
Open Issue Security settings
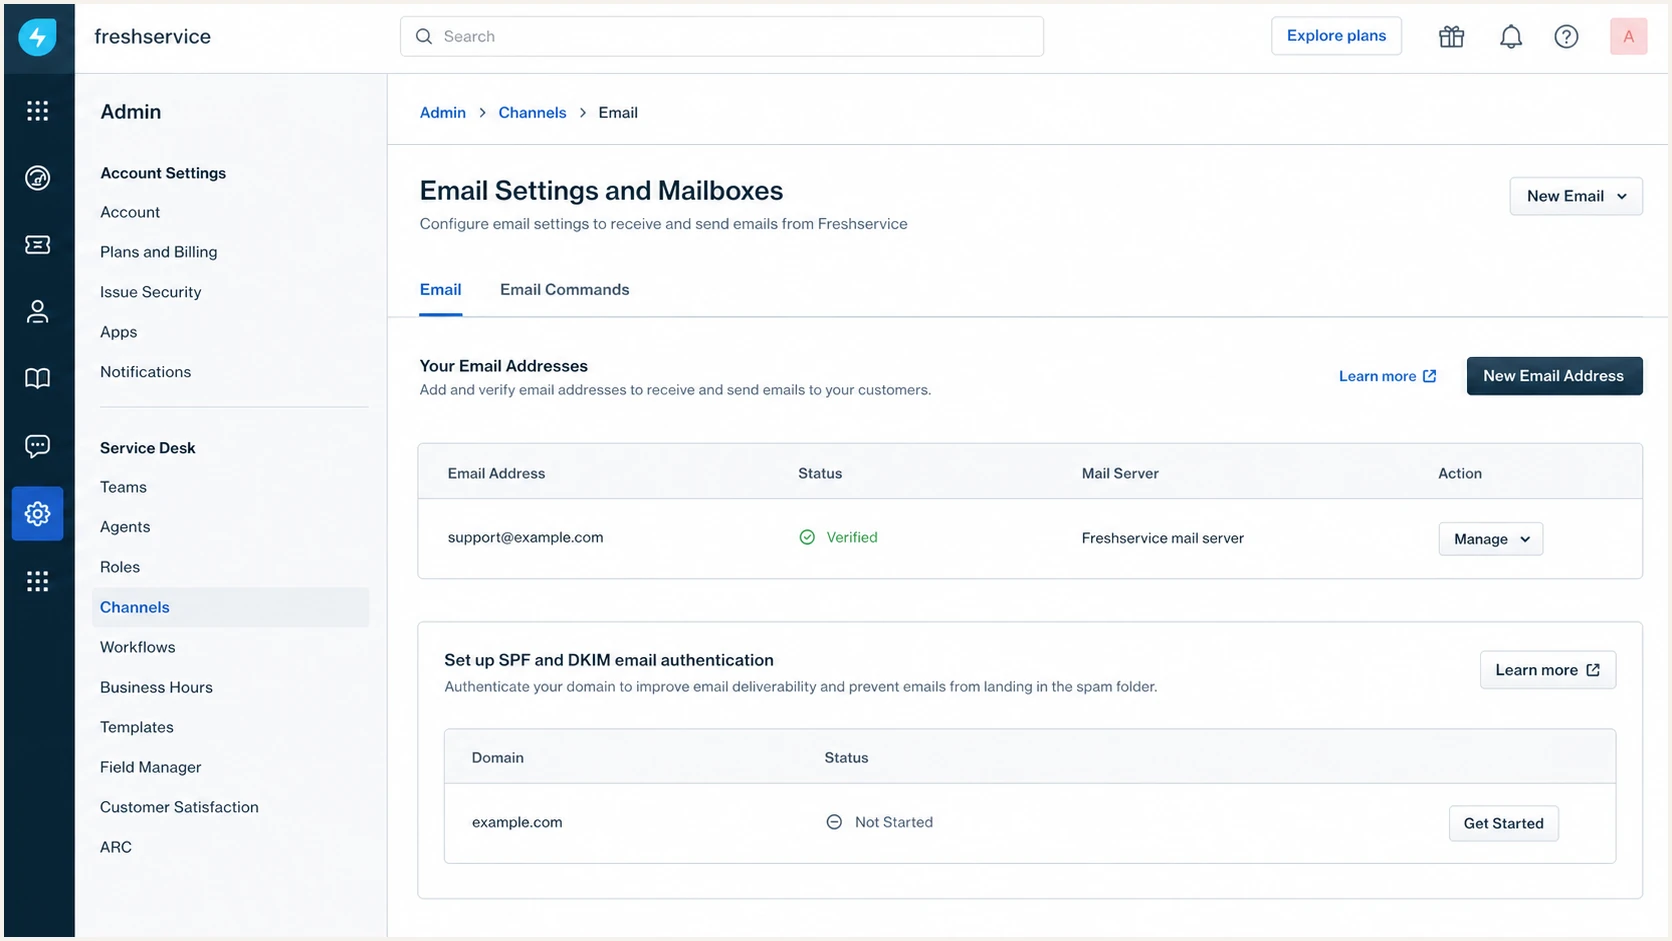[150, 292]
